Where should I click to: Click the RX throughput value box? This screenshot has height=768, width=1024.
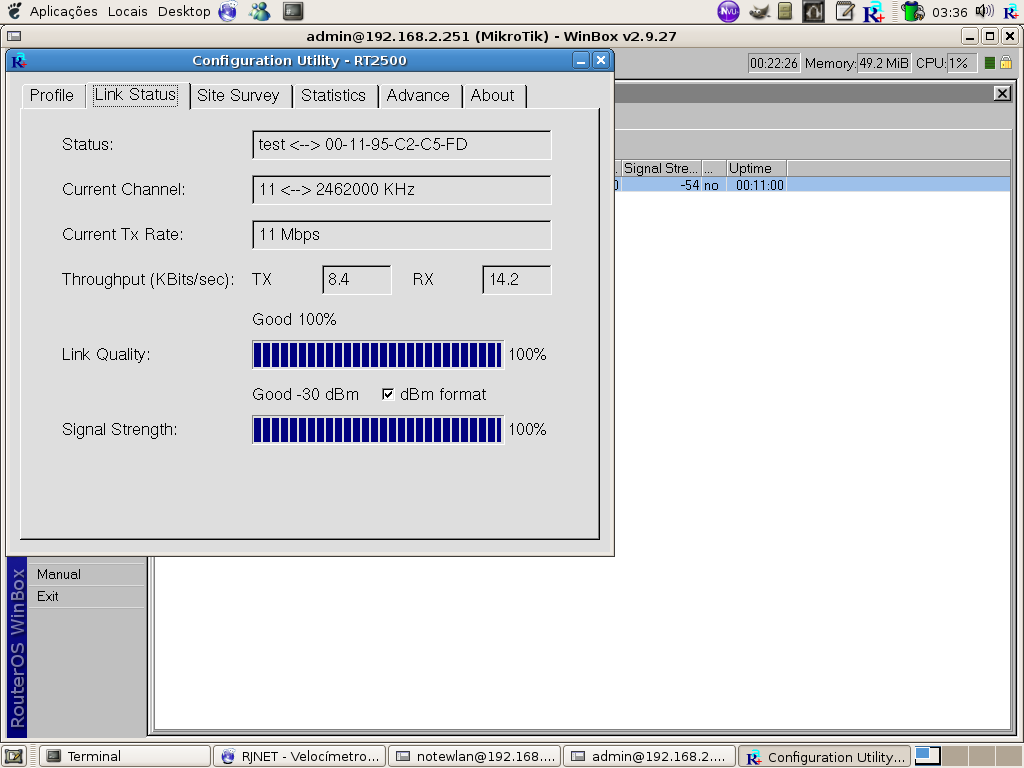click(x=517, y=280)
